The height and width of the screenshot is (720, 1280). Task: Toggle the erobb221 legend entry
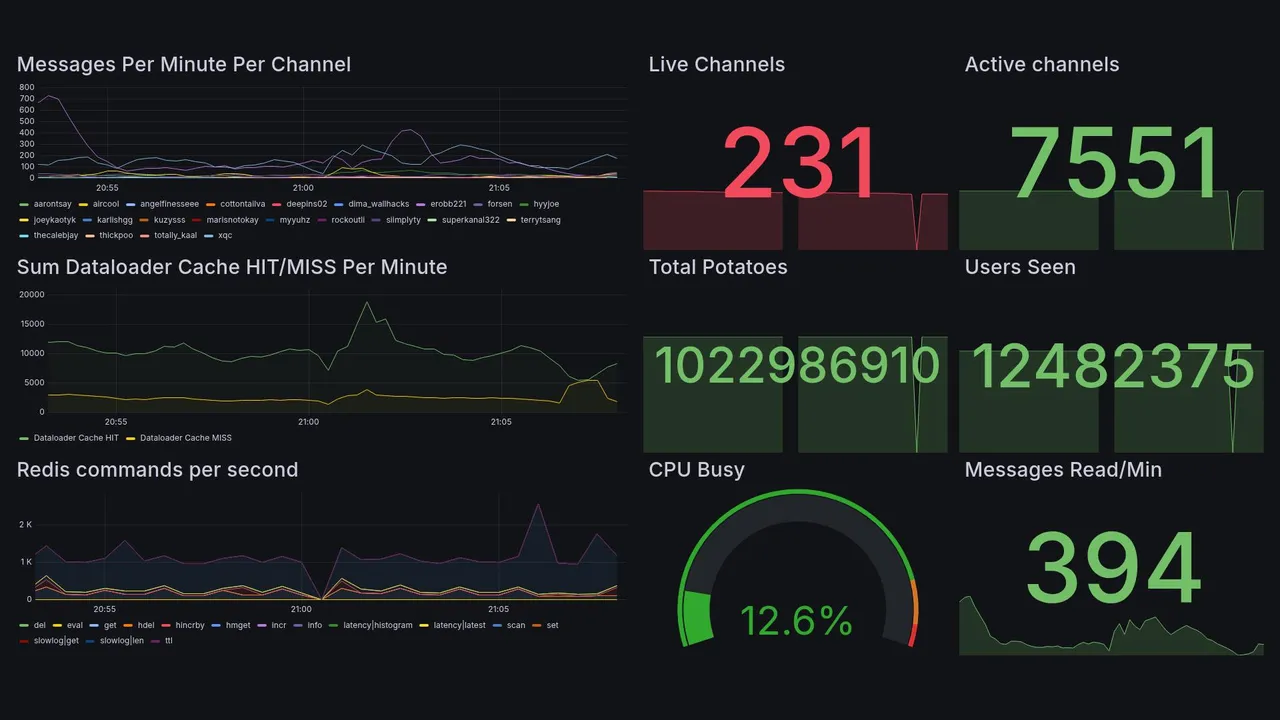[440, 204]
